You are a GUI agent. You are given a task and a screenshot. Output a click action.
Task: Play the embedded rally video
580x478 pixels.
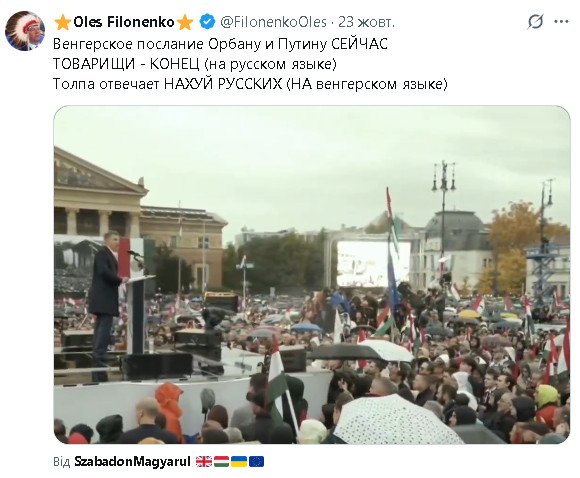312,275
